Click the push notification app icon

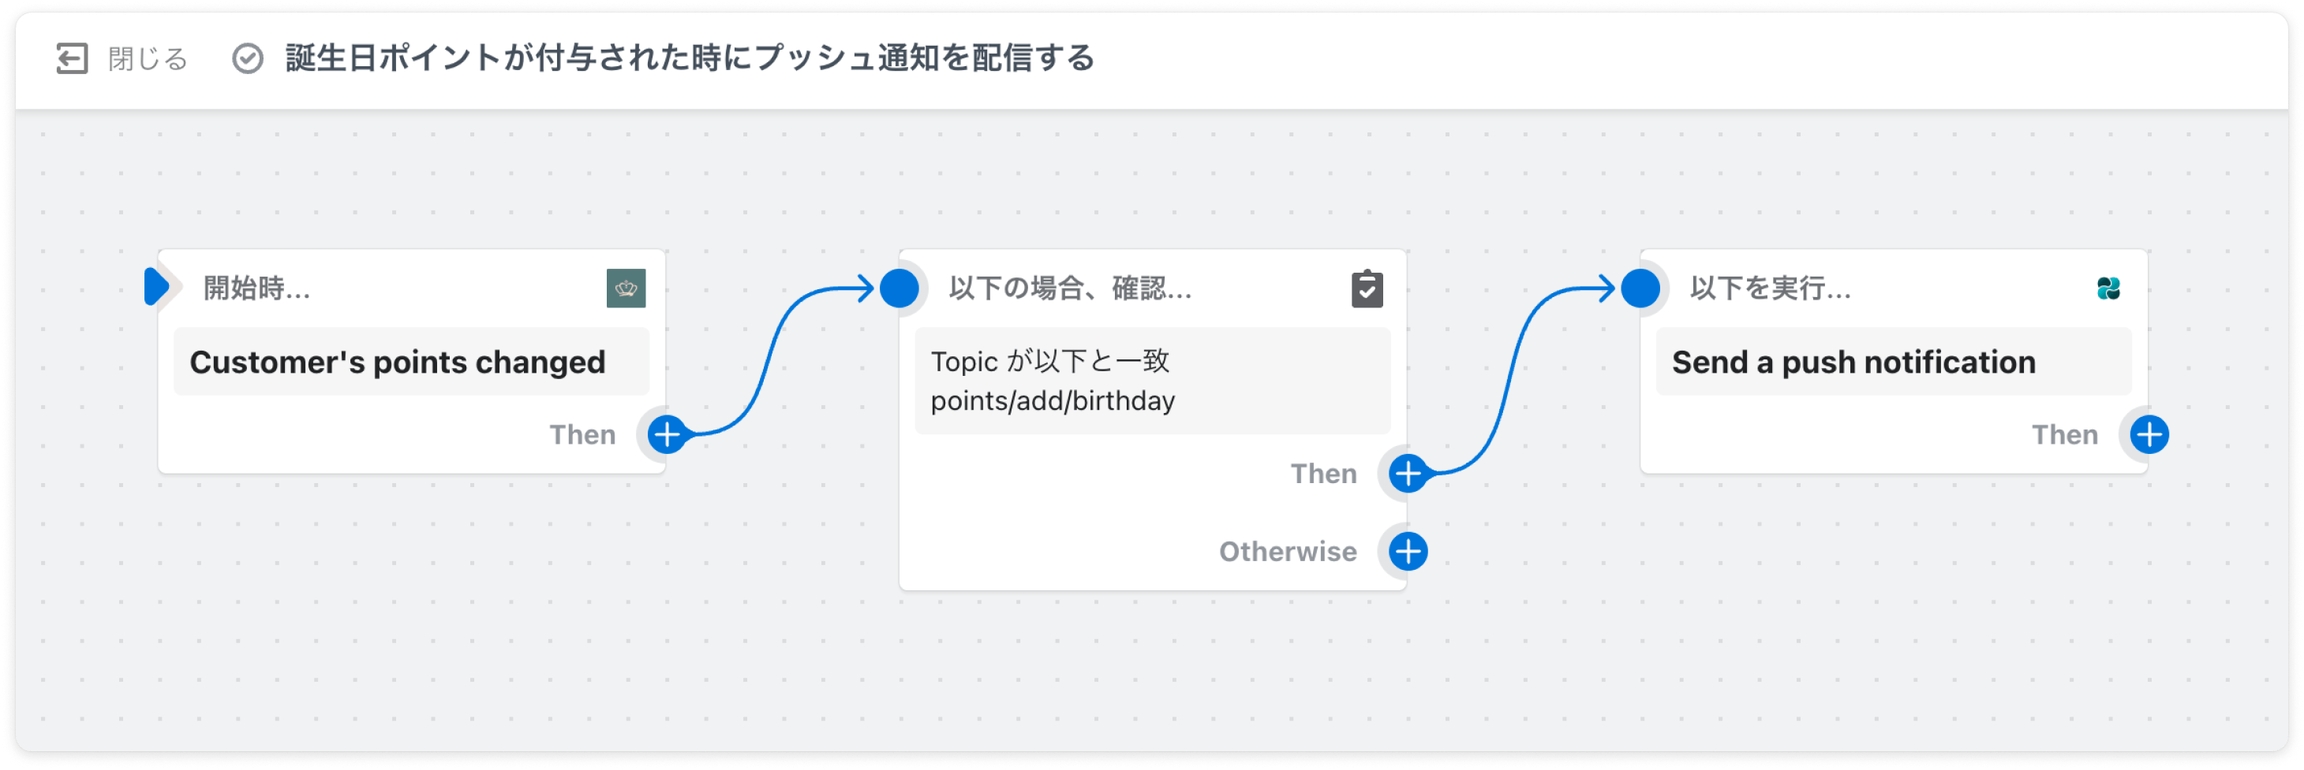click(x=2108, y=288)
